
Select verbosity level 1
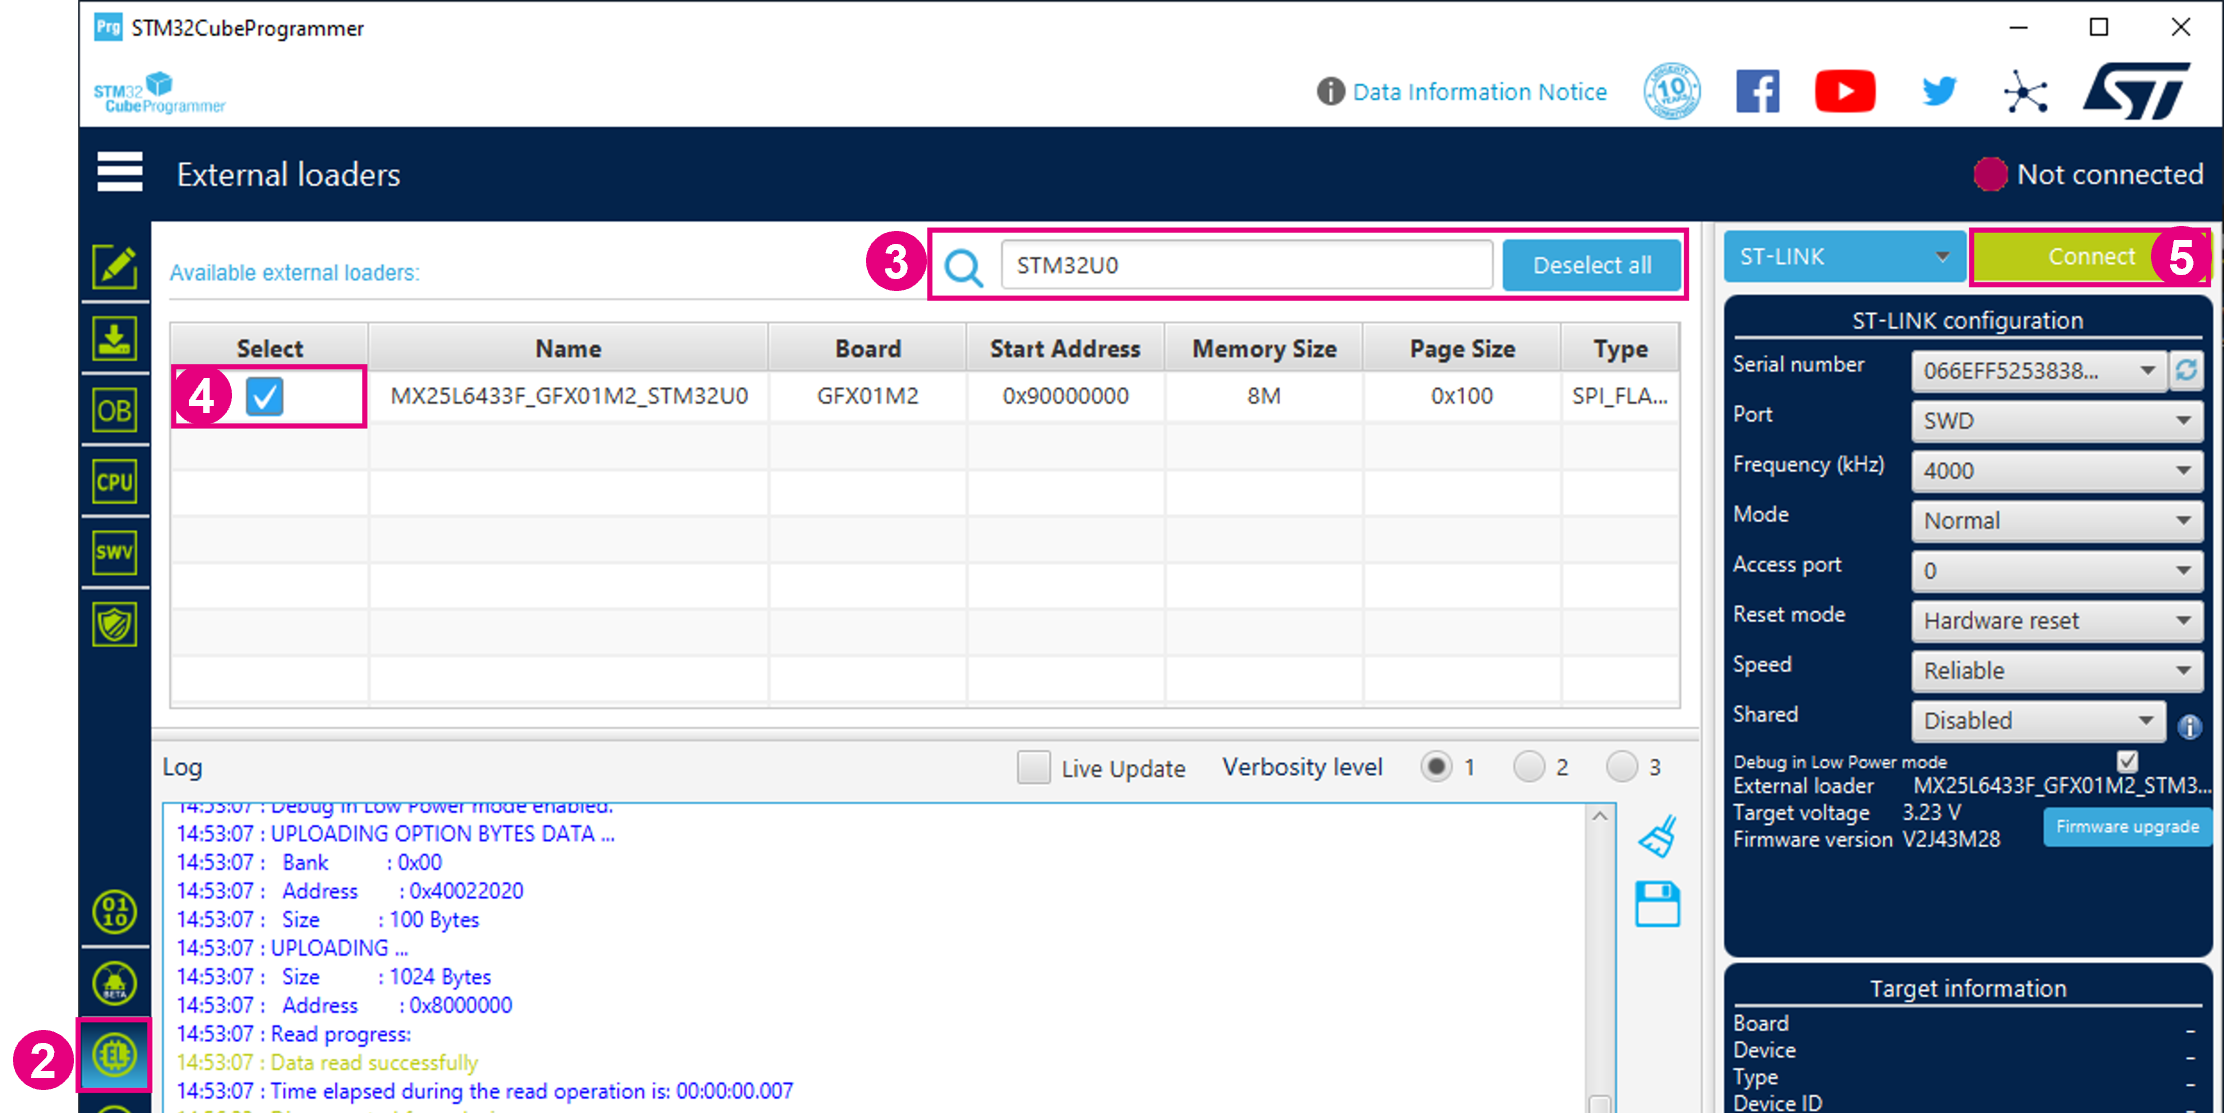click(x=1436, y=767)
